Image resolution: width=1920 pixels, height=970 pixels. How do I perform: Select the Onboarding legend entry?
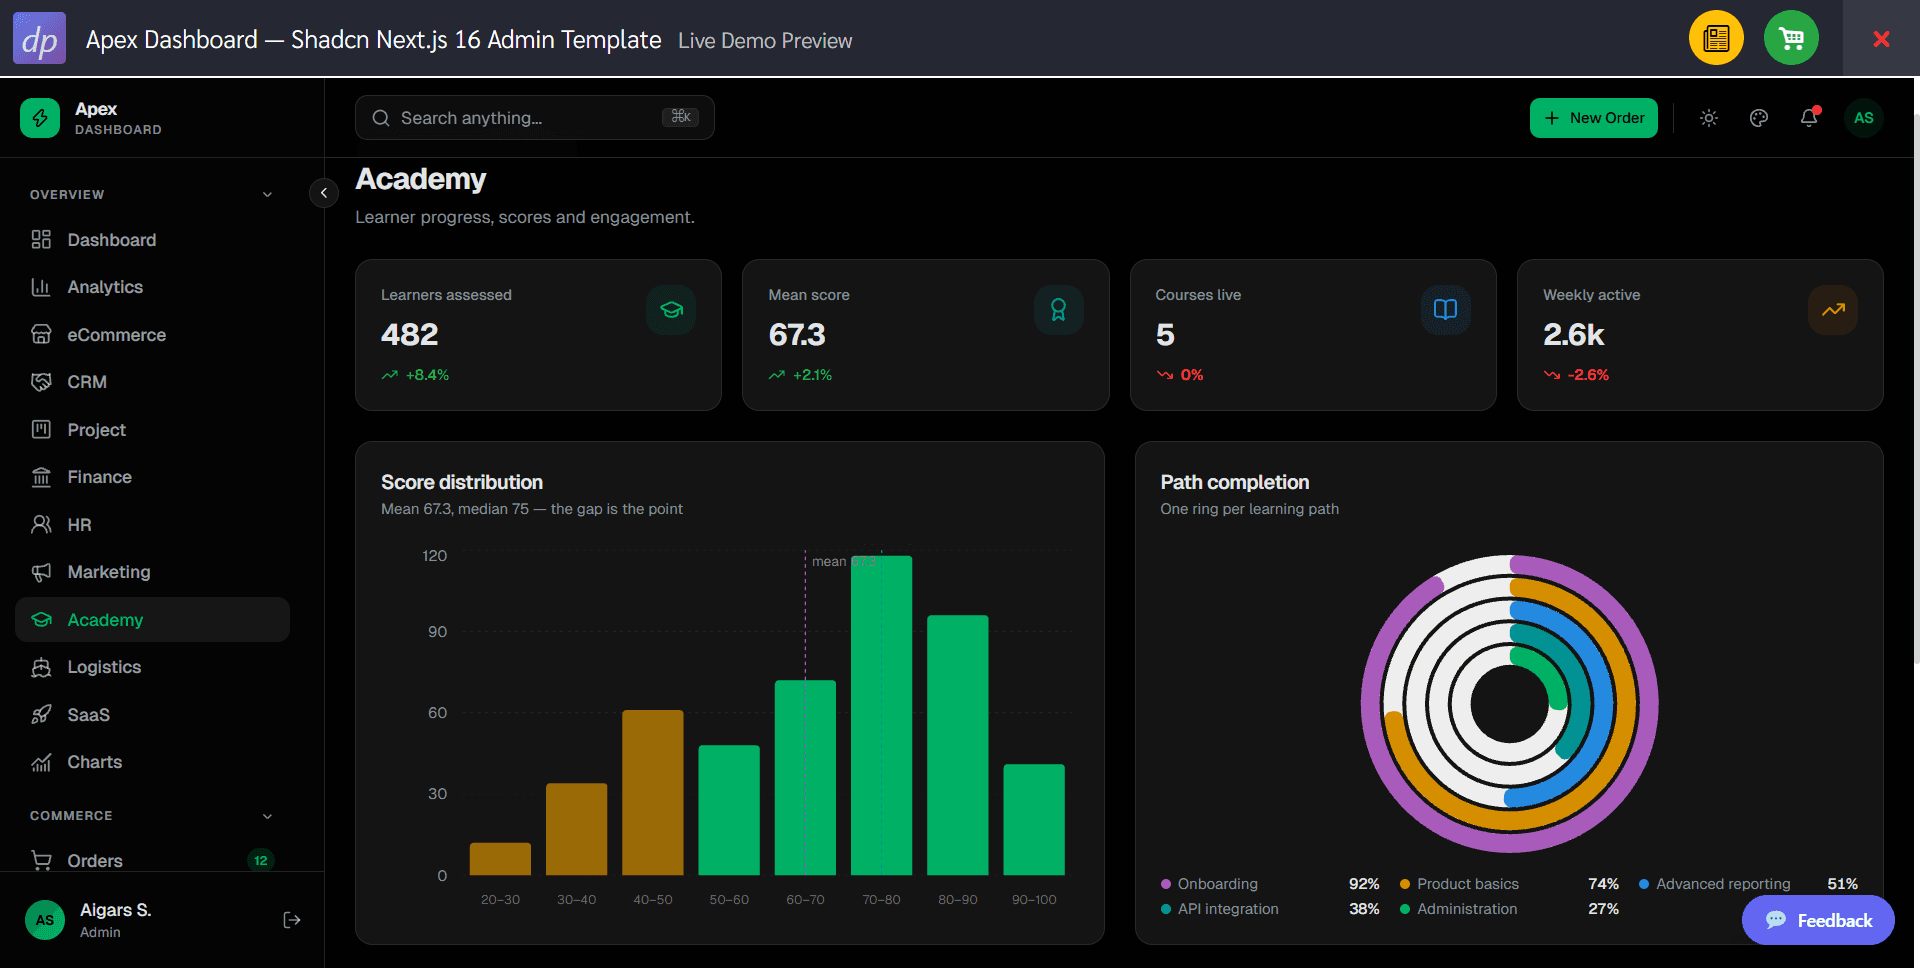tap(1270, 884)
